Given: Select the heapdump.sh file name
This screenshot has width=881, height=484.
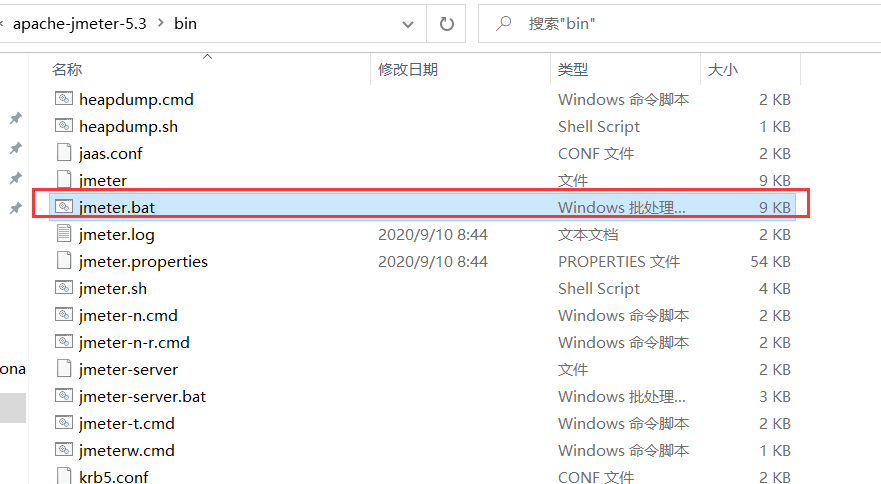Looking at the screenshot, I should [x=128, y=126].
